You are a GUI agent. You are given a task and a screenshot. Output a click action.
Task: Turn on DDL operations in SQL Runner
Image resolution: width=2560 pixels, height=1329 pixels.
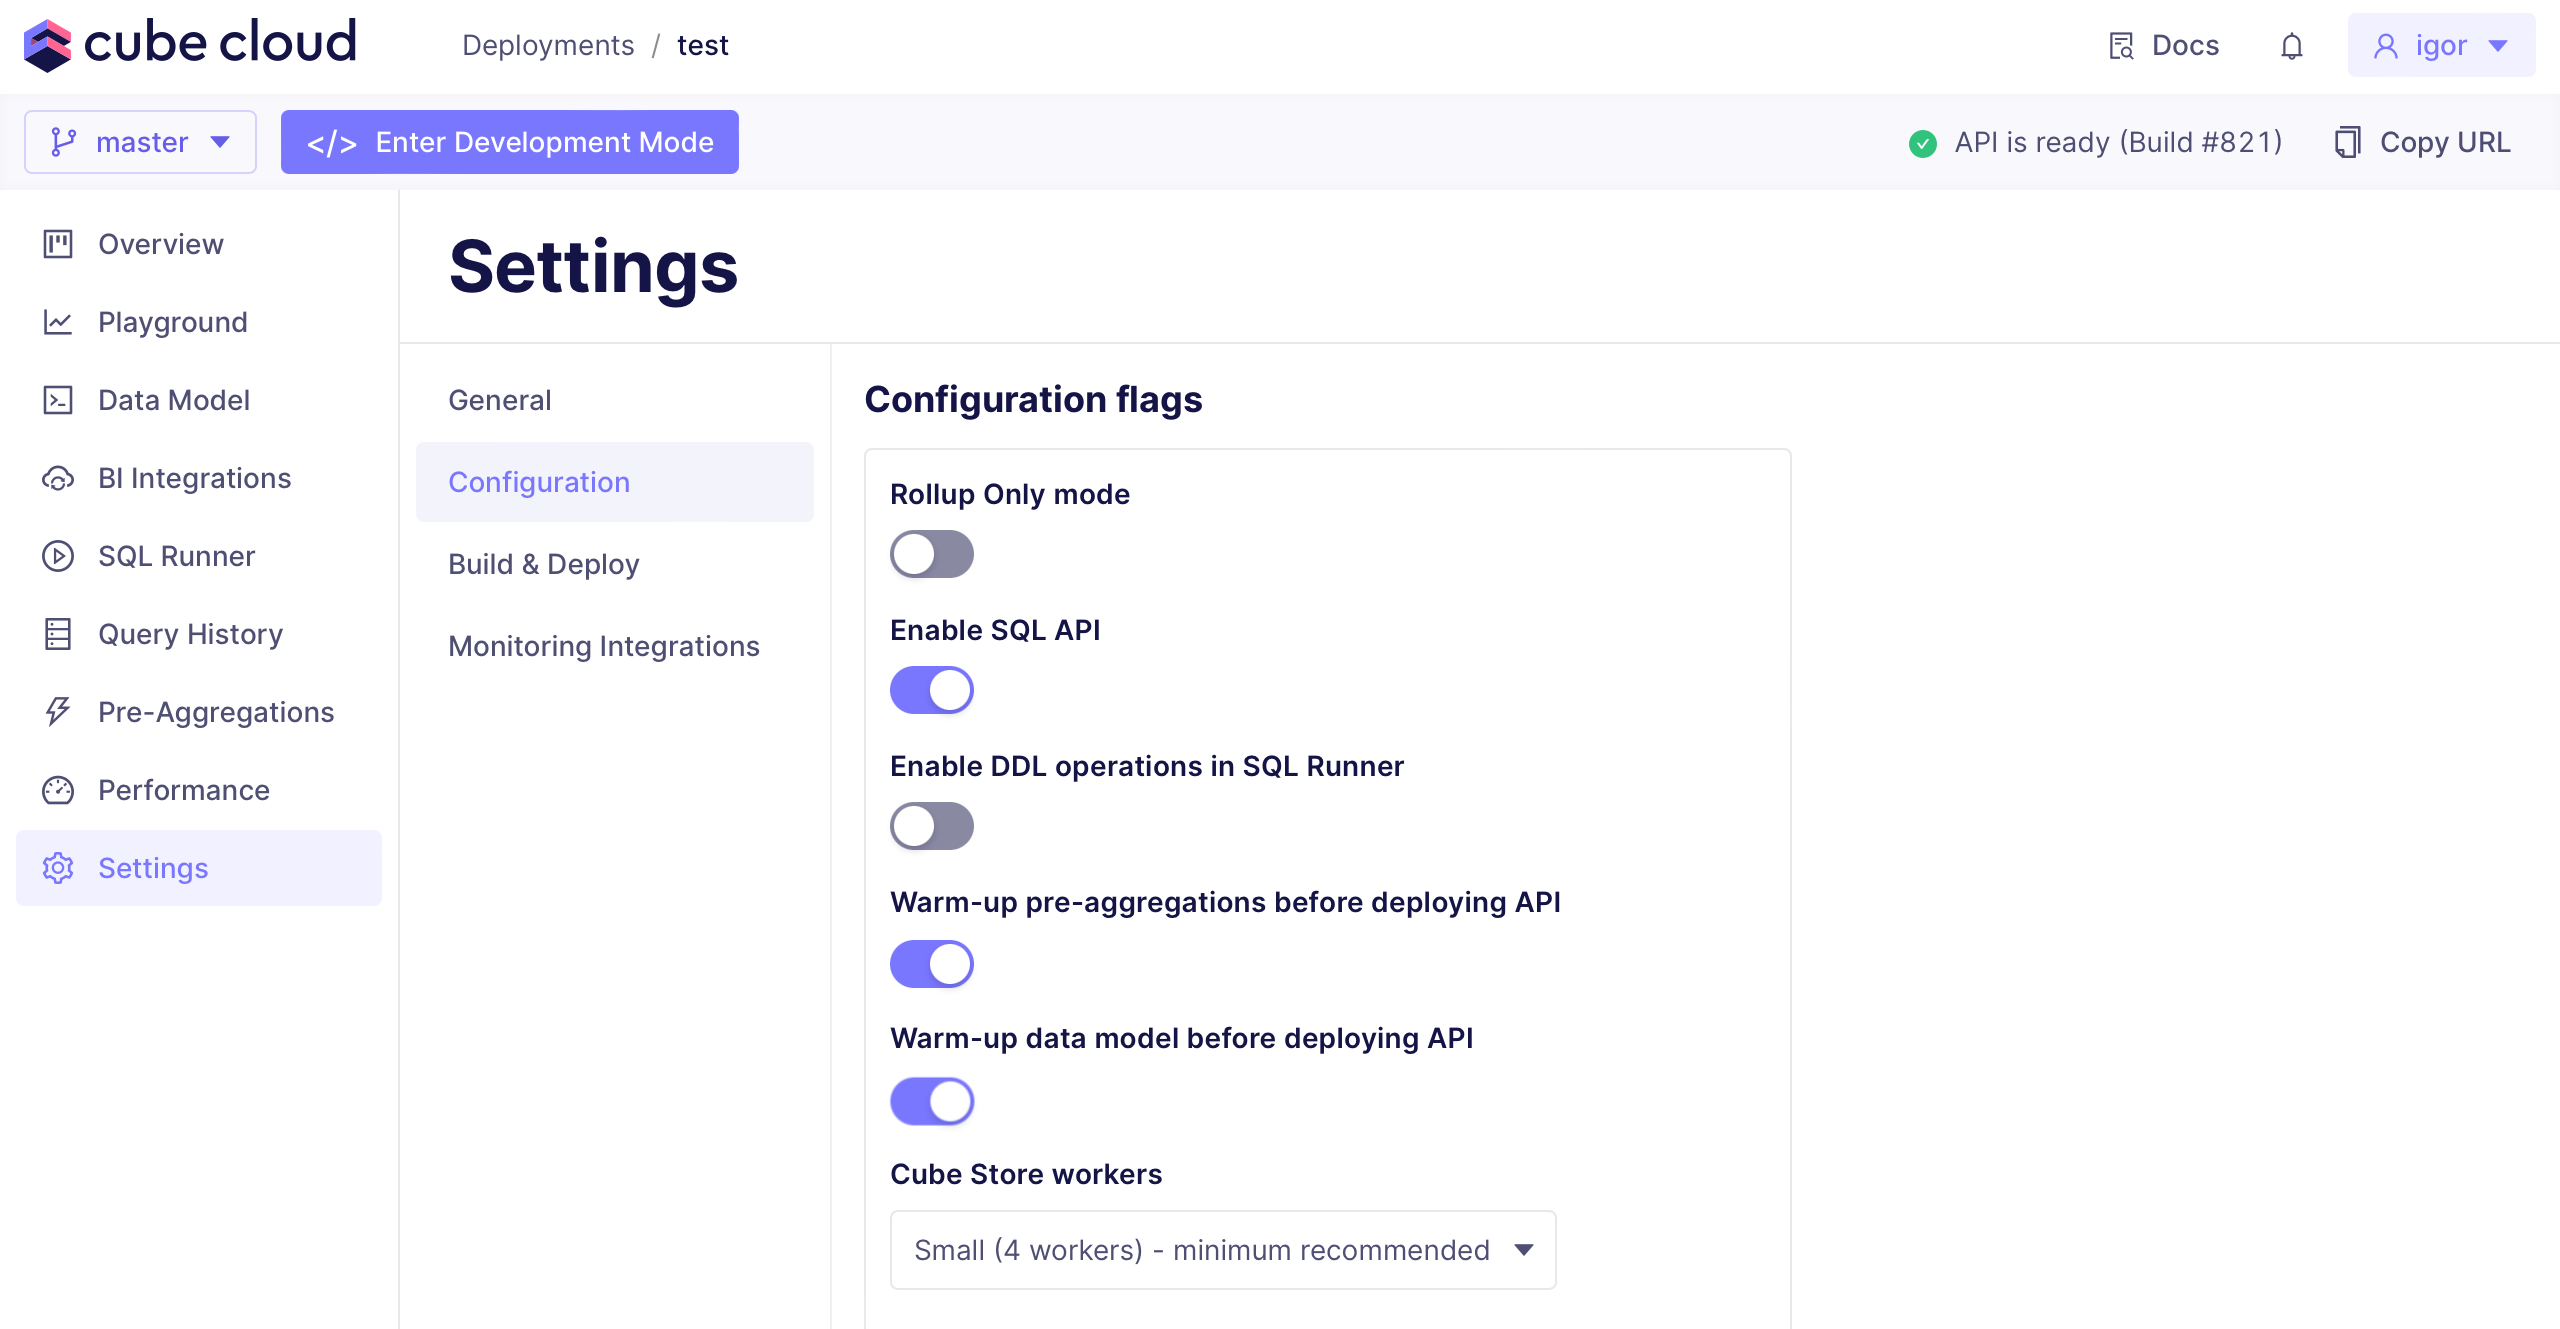pos(931,826)
